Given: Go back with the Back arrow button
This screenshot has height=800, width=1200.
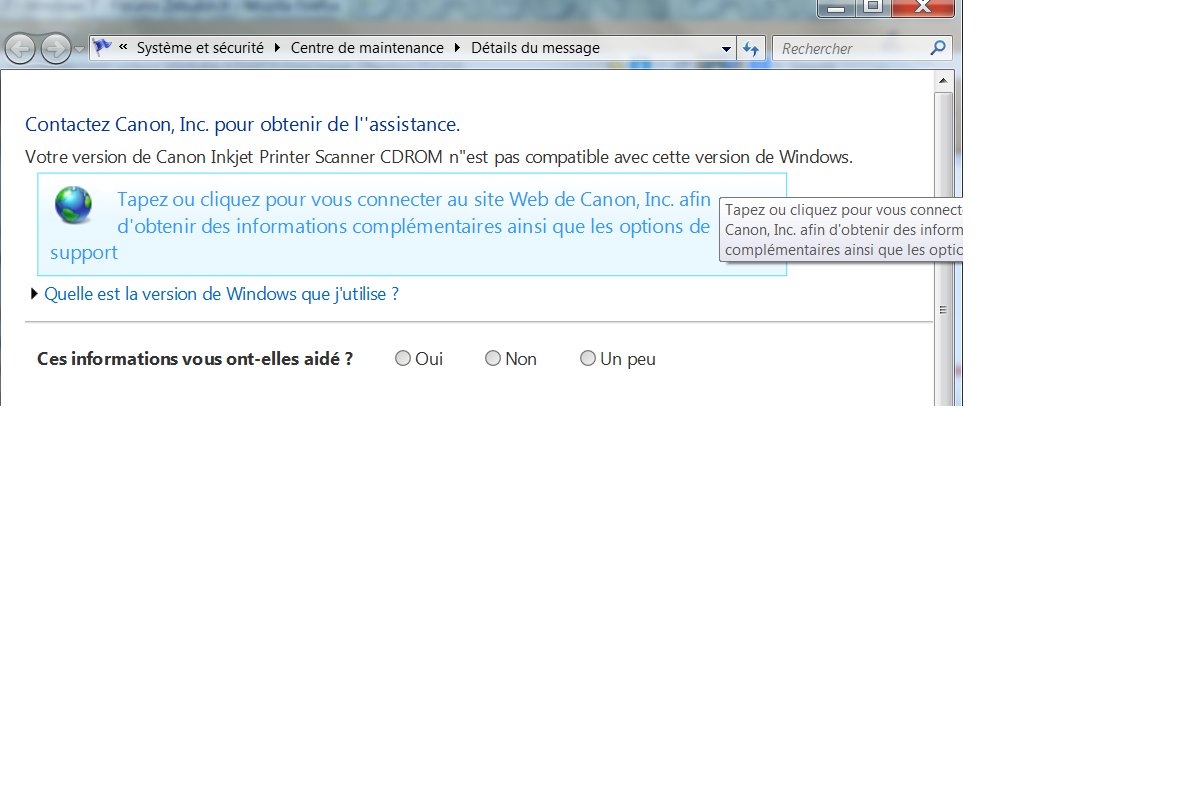Looking at the screenshot, I should (20, 48).
